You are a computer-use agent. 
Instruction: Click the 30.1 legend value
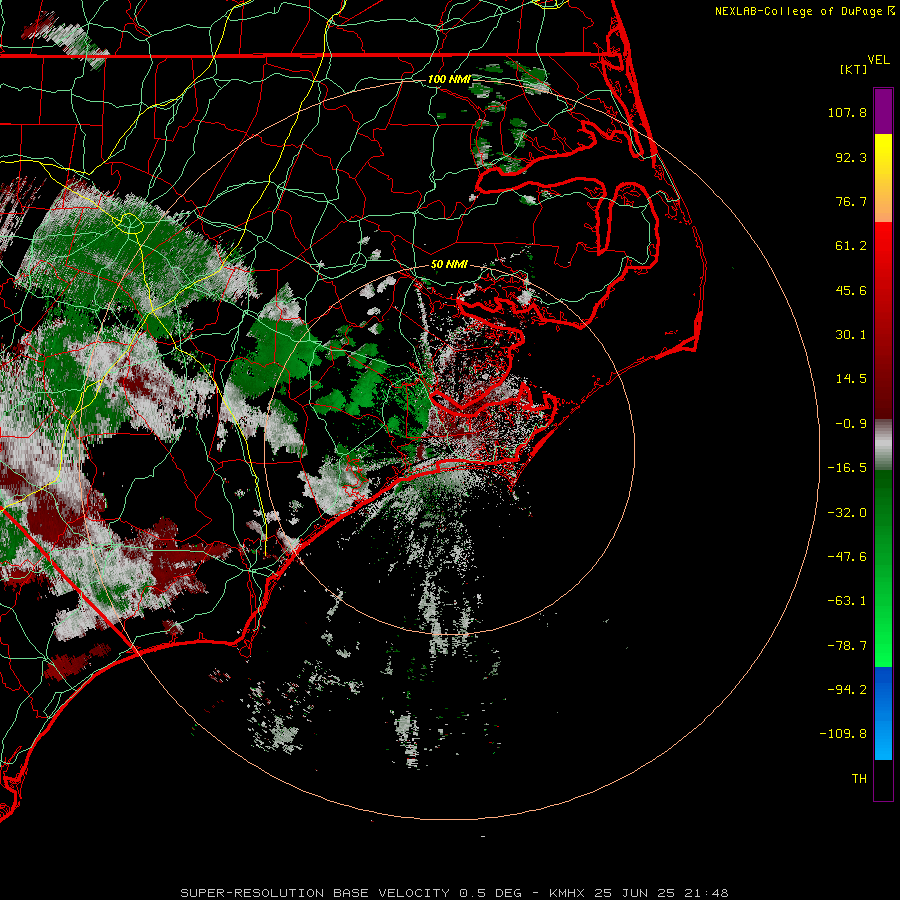click(851, 335)
